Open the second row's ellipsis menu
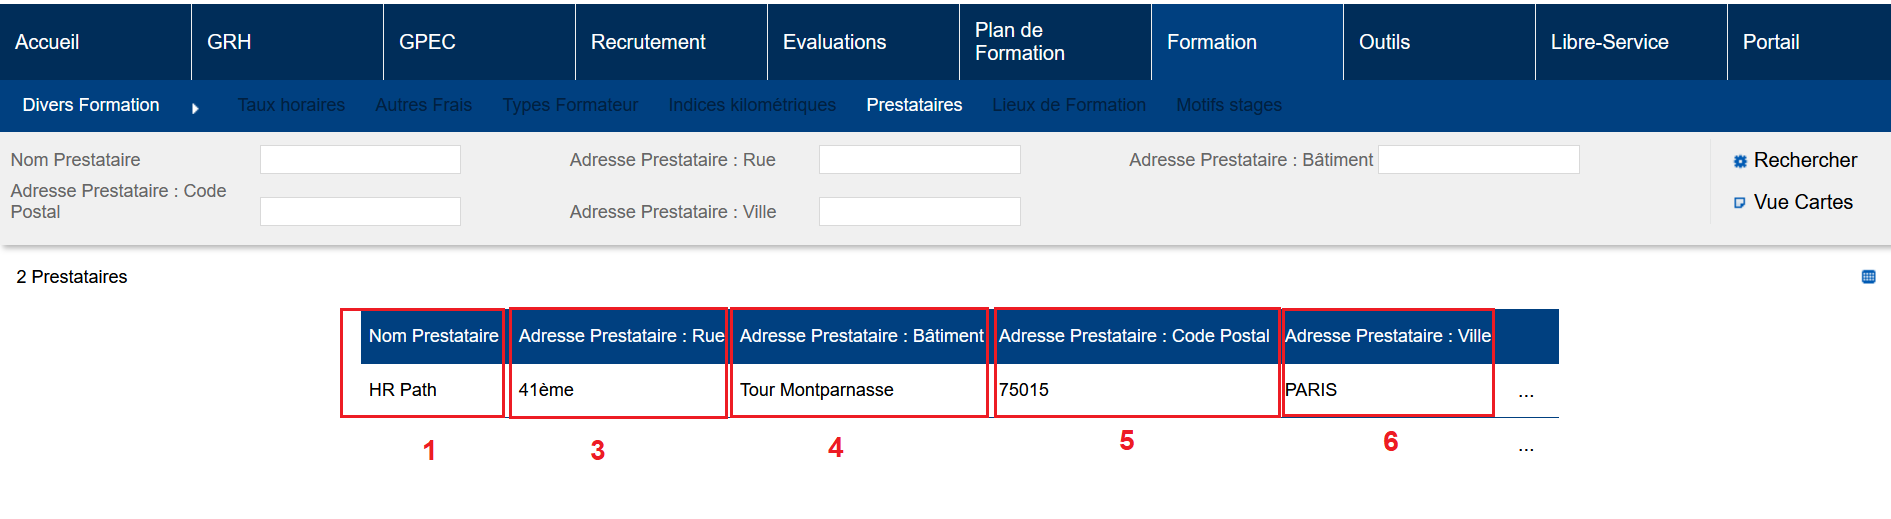 tap(1525, 447)
